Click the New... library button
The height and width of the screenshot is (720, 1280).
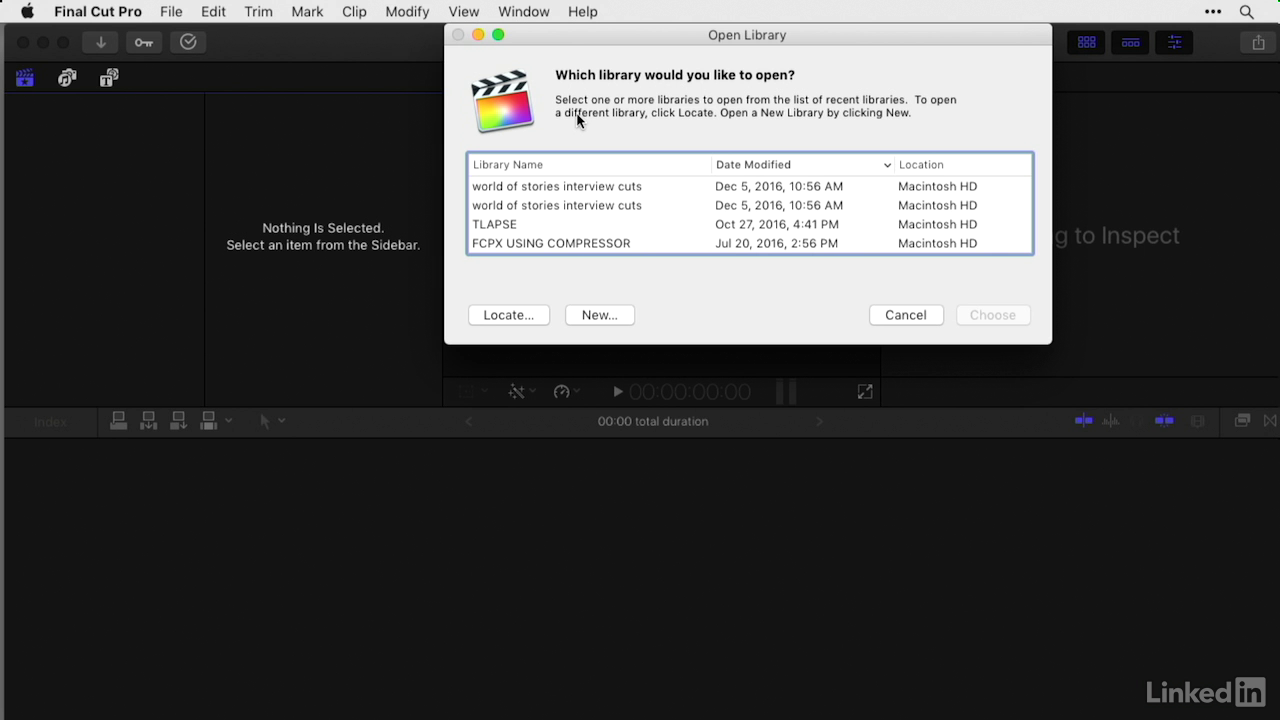point(600,315)
